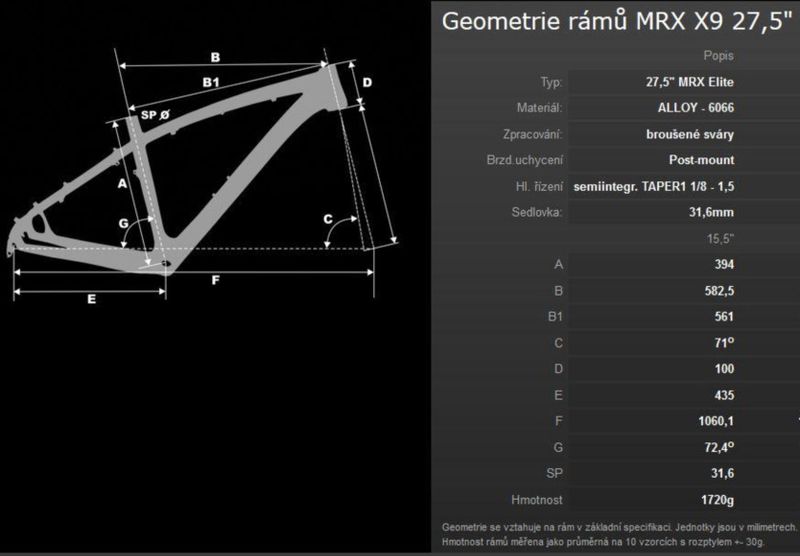Click the seat angle value '72,4°'
Screen dimensions: 800x556
[x=719, y=447]
